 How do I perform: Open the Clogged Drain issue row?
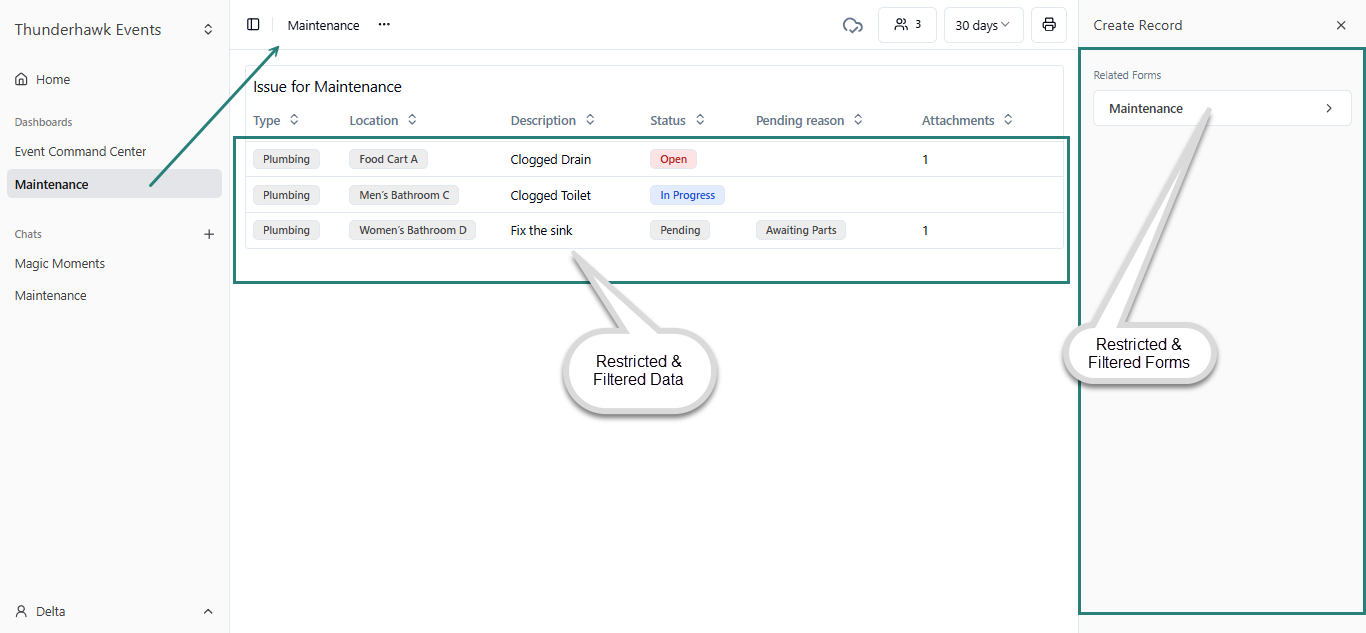tap(550, 159)
